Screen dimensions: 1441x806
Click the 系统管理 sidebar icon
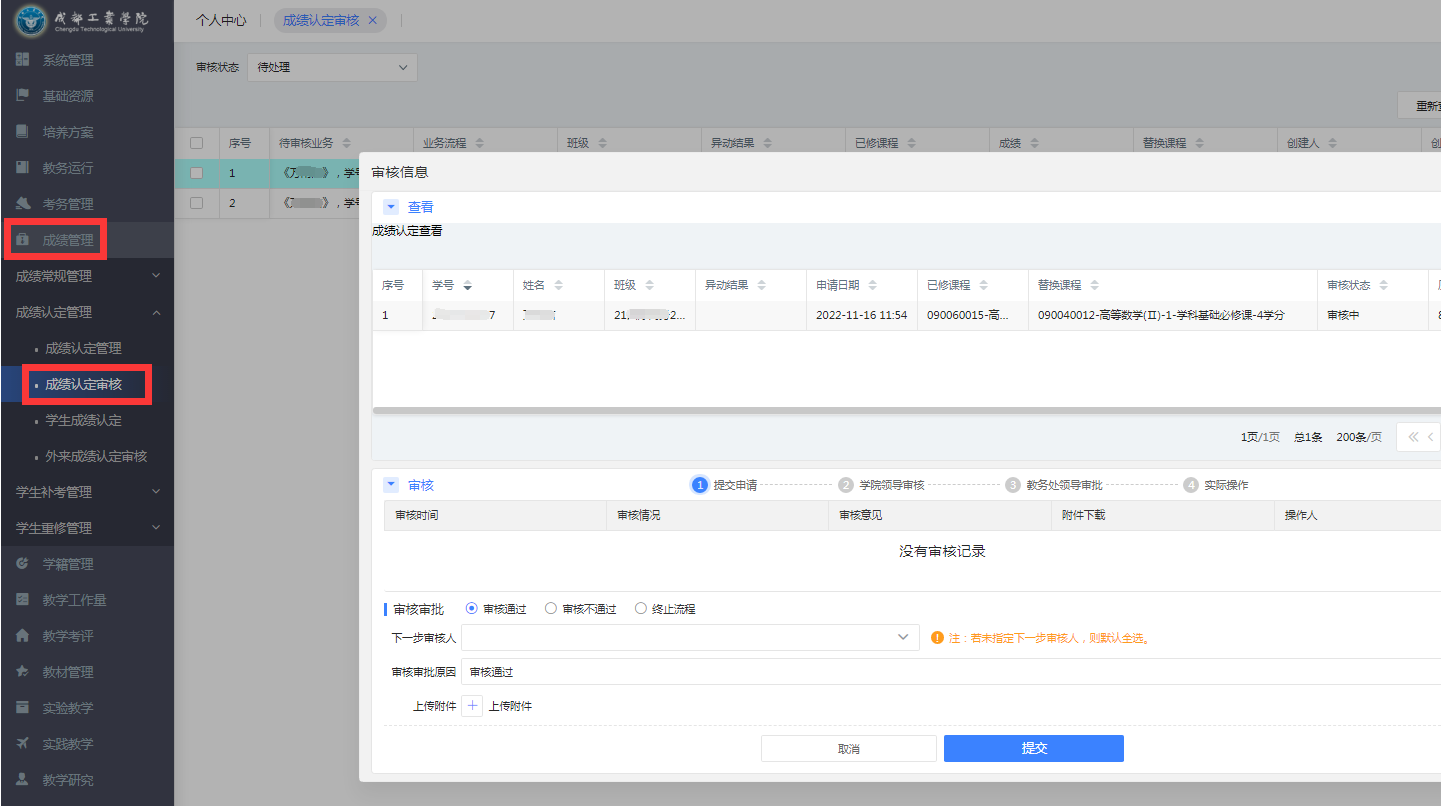(x=23, y=60)
